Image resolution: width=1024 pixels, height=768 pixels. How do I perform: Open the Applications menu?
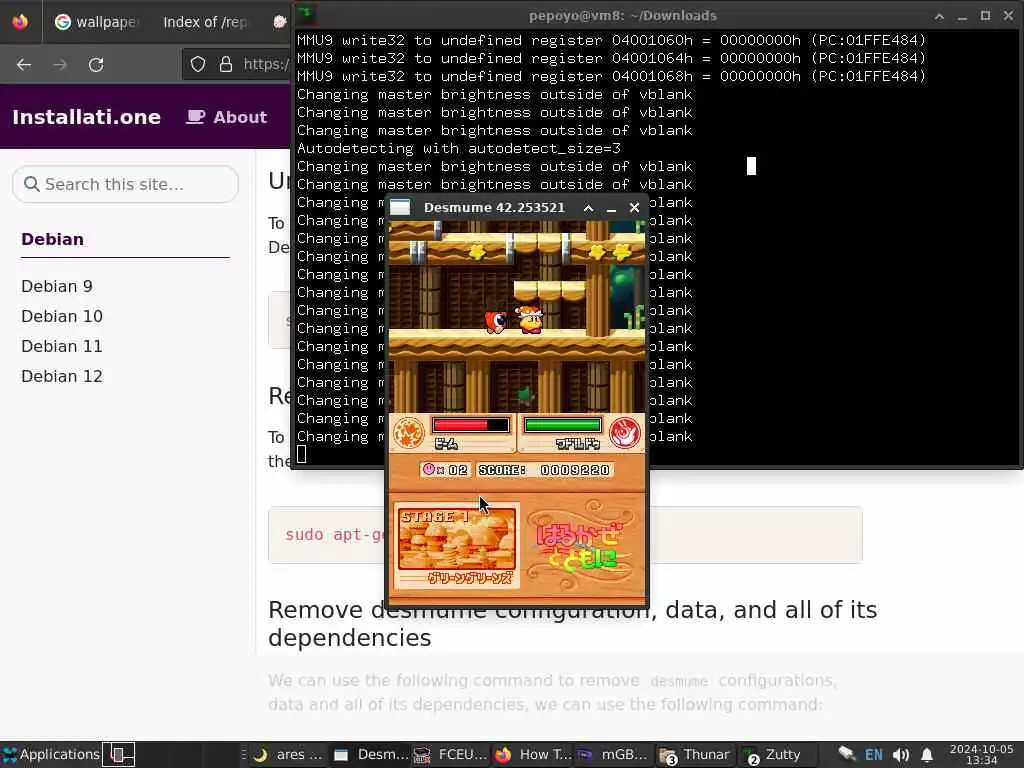pyautogui.click(x=50, y=754)
